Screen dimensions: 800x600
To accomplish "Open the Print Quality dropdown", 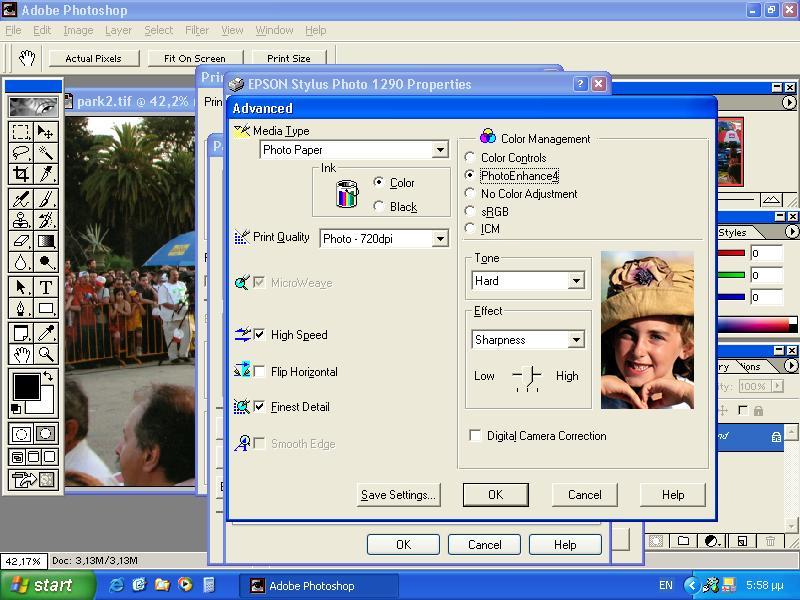I will (440, 238).
